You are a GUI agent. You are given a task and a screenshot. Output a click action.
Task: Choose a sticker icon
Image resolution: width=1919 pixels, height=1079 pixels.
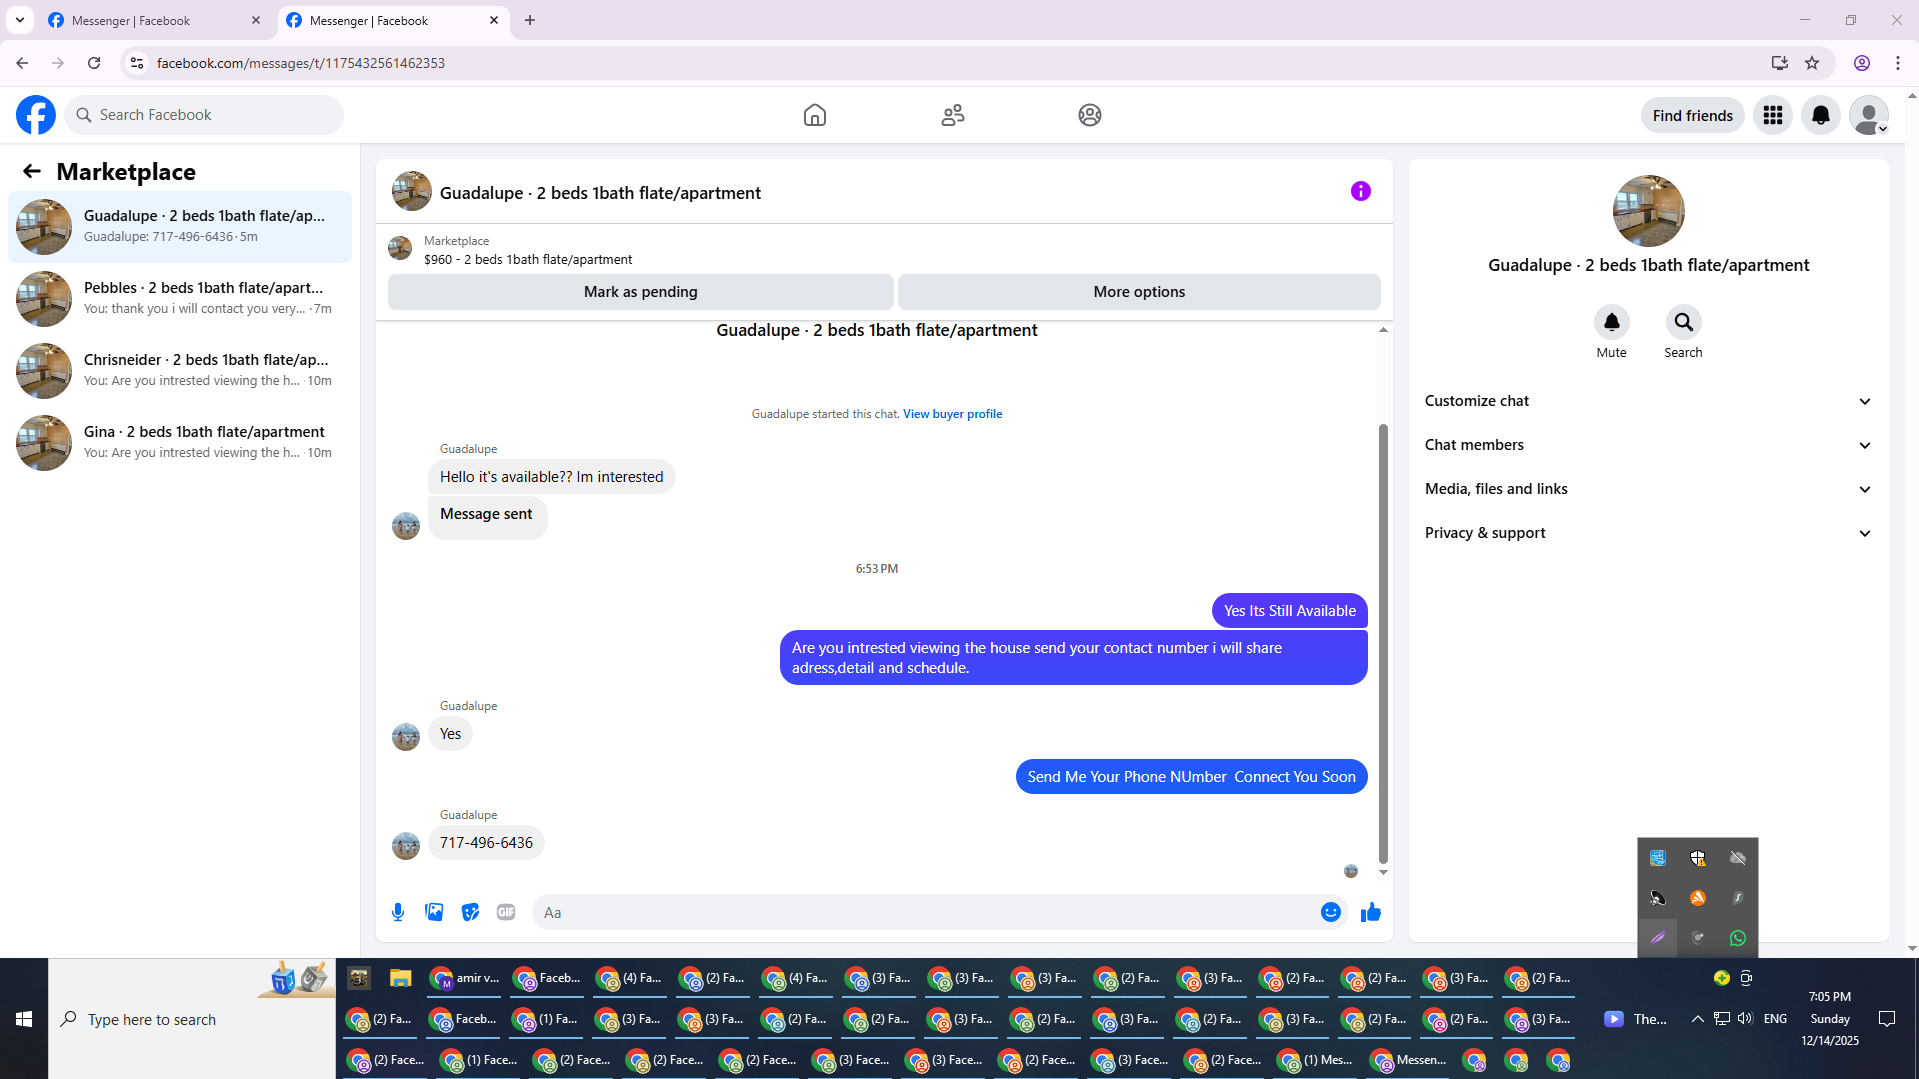tap(470, 912)
